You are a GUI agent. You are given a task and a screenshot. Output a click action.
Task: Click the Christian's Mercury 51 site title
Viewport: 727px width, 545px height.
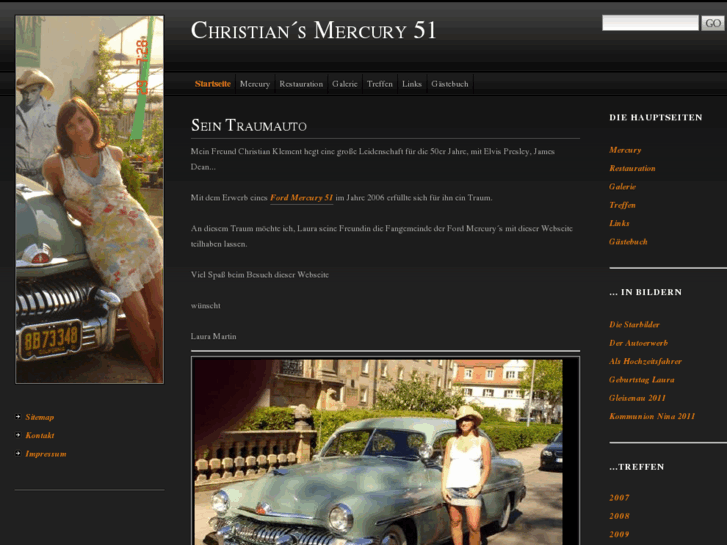[x=313, y=30]
